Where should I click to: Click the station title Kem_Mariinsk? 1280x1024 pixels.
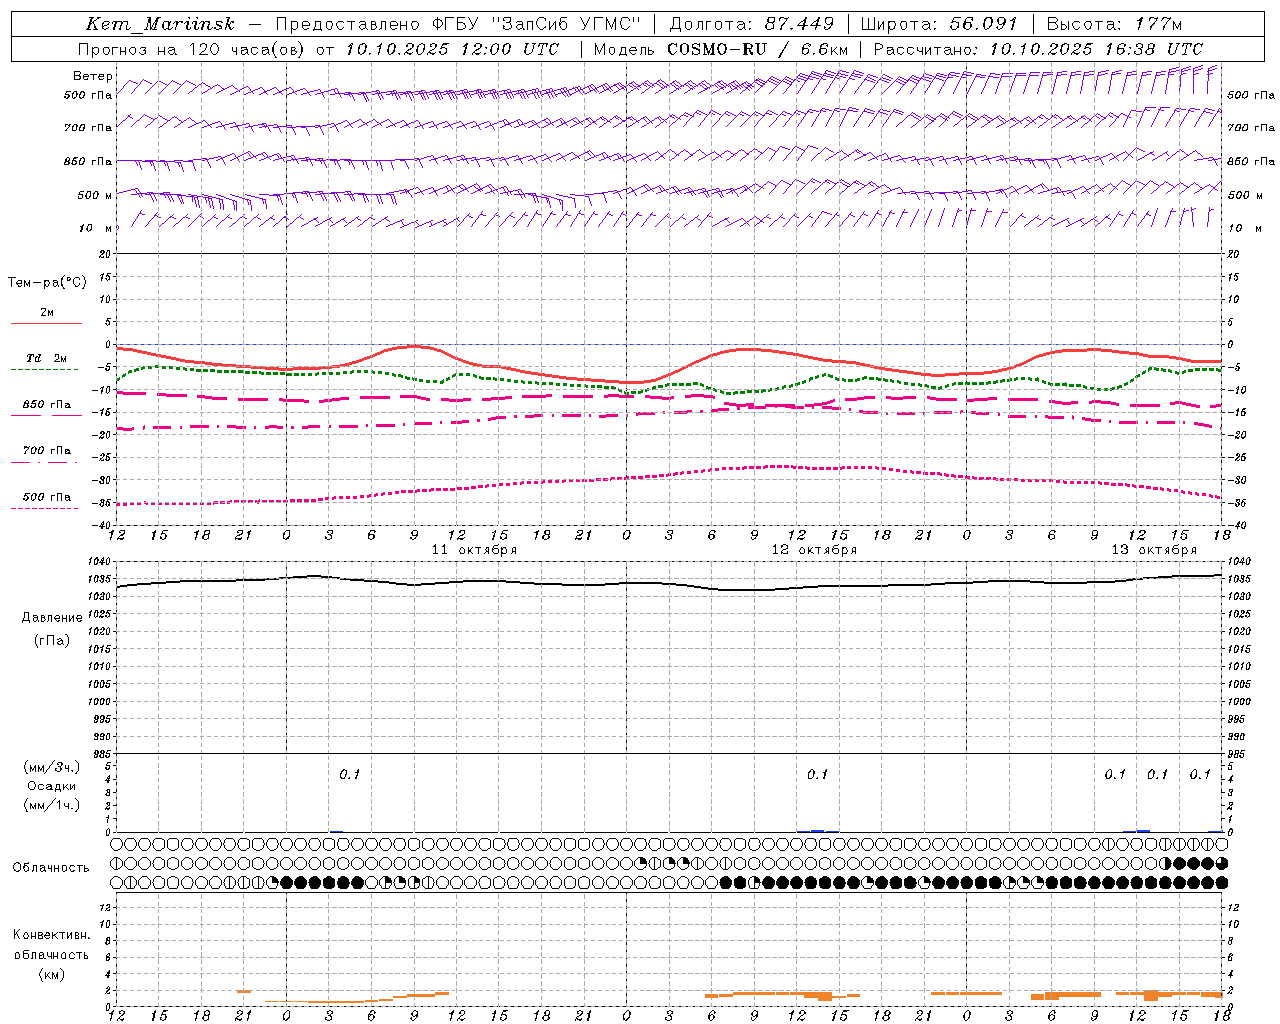click(x=160, y=24)
